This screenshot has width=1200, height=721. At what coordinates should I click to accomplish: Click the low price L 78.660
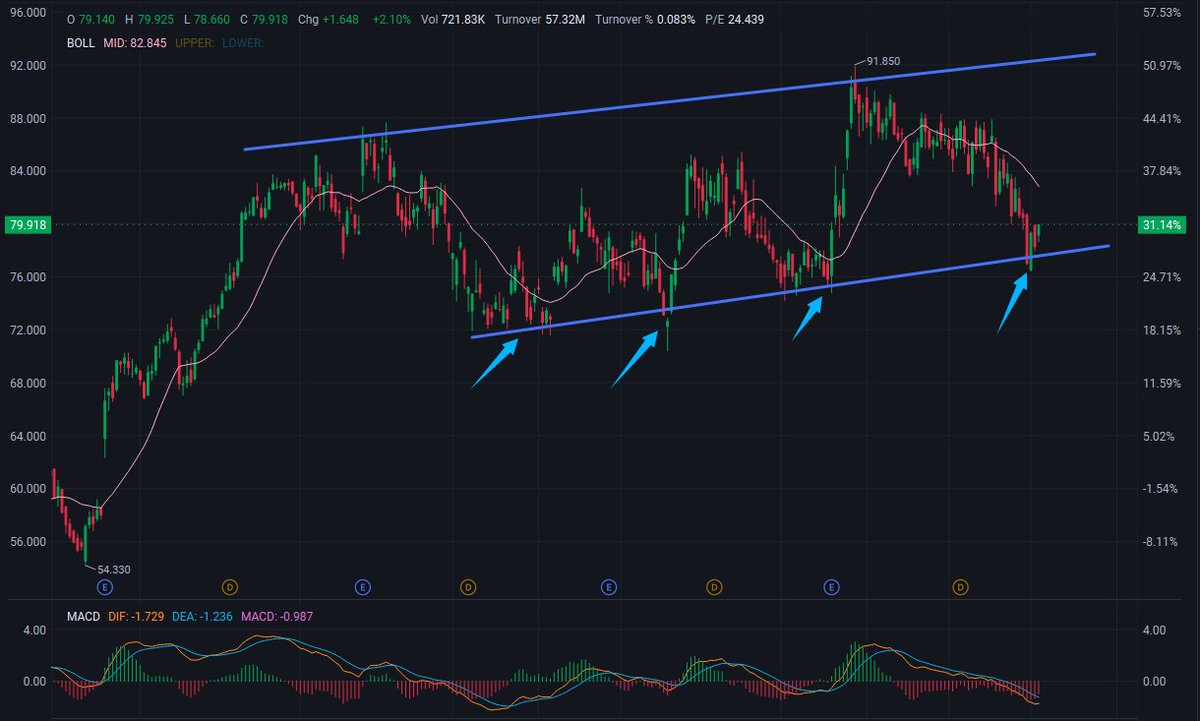pyautogui.click(x=207, y=19)
